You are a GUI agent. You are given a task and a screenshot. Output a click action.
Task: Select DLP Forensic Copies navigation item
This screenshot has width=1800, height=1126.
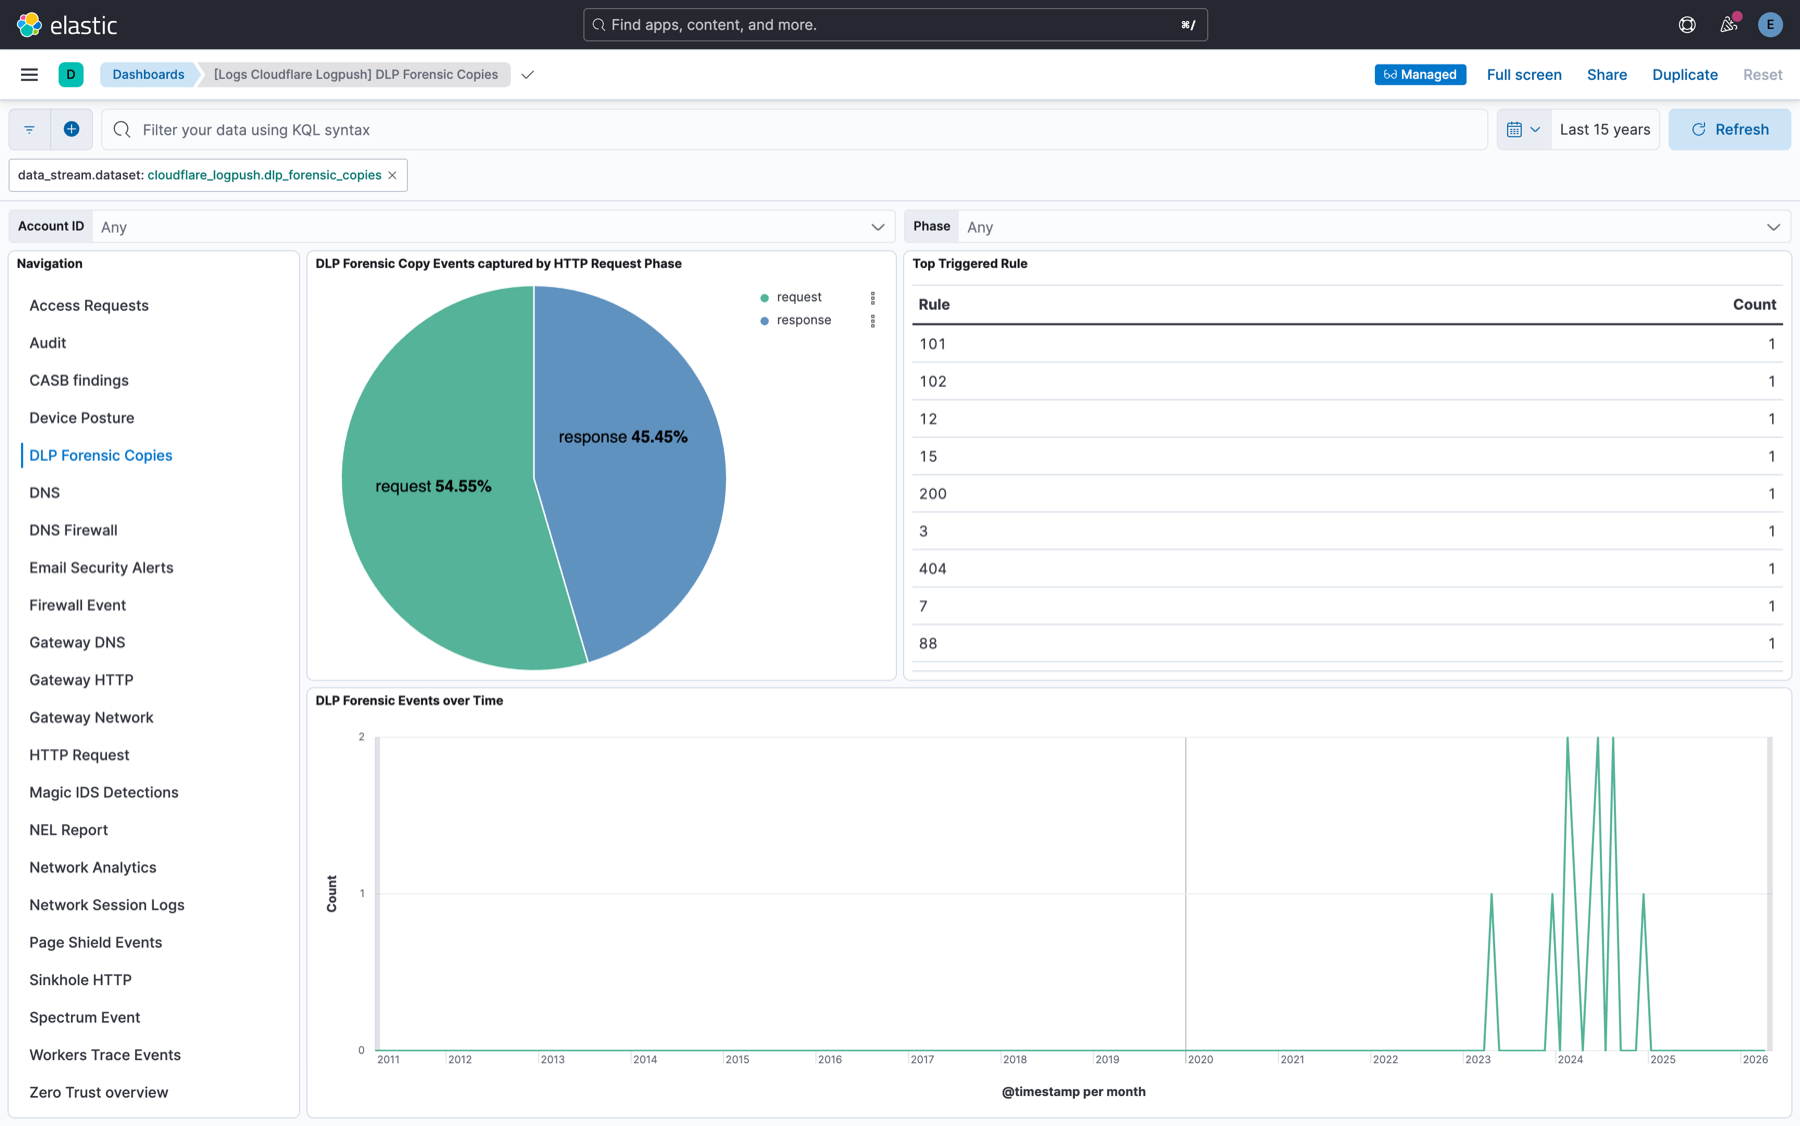(101, 455)
